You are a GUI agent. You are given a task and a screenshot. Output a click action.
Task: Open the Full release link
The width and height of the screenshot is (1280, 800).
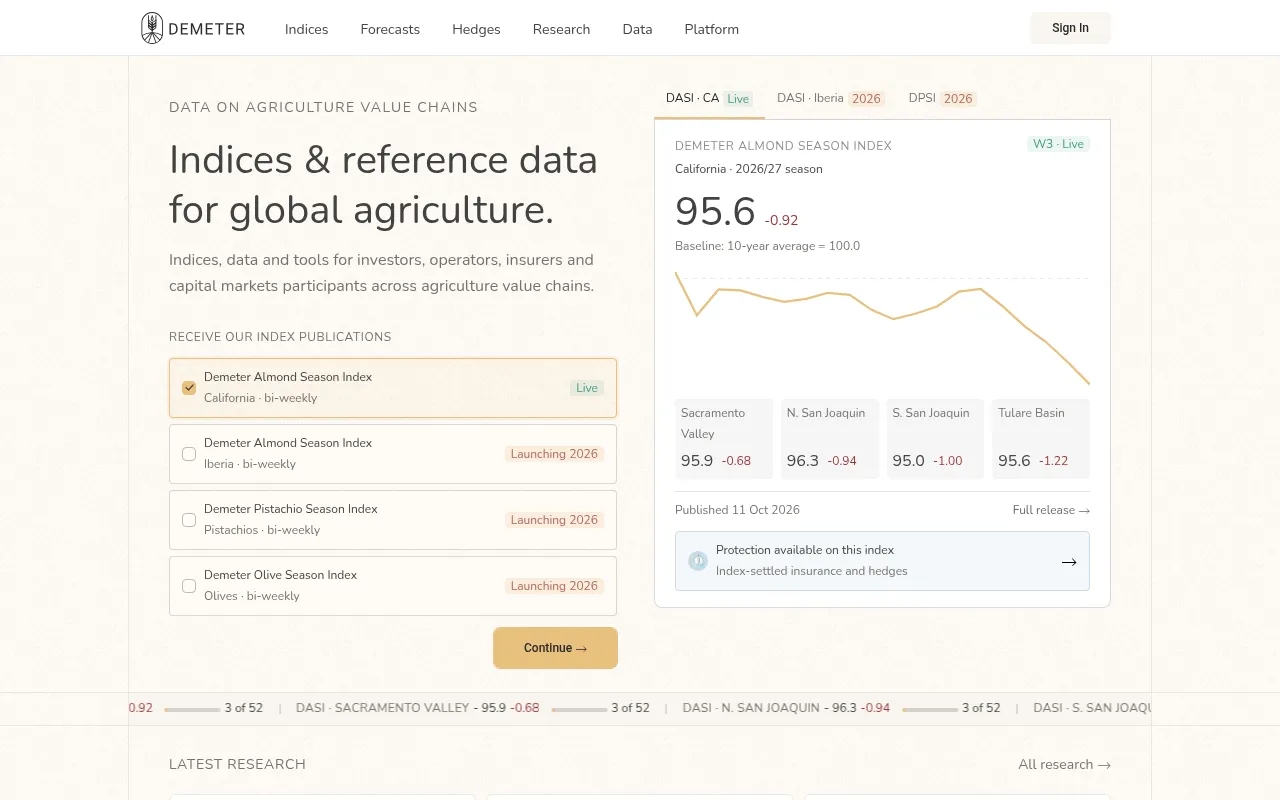pyautogui.click(x=1051, y=510)
